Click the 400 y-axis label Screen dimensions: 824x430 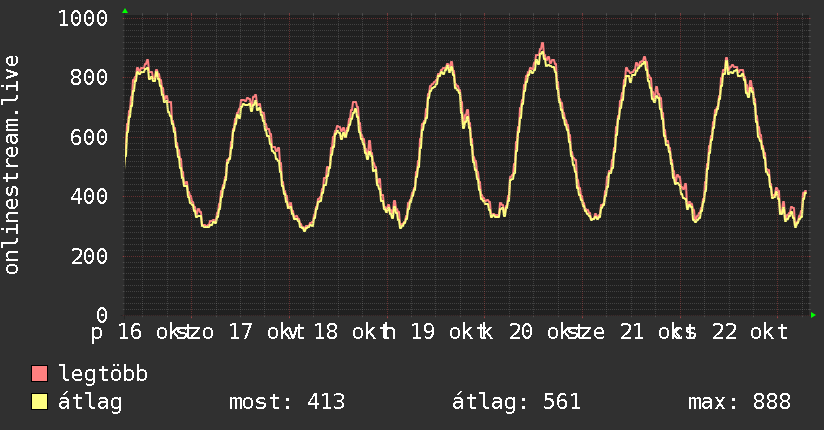pos(89,197)
